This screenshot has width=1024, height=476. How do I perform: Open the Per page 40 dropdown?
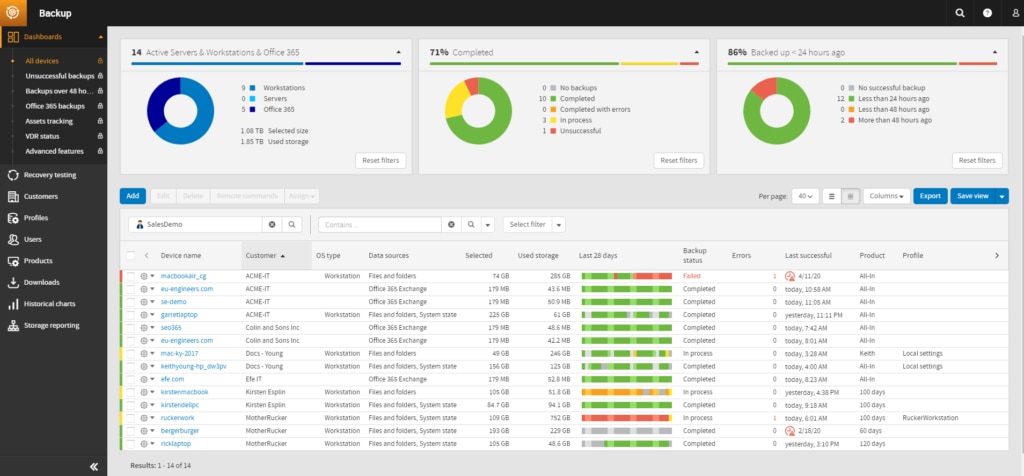(x=805, y=196)
